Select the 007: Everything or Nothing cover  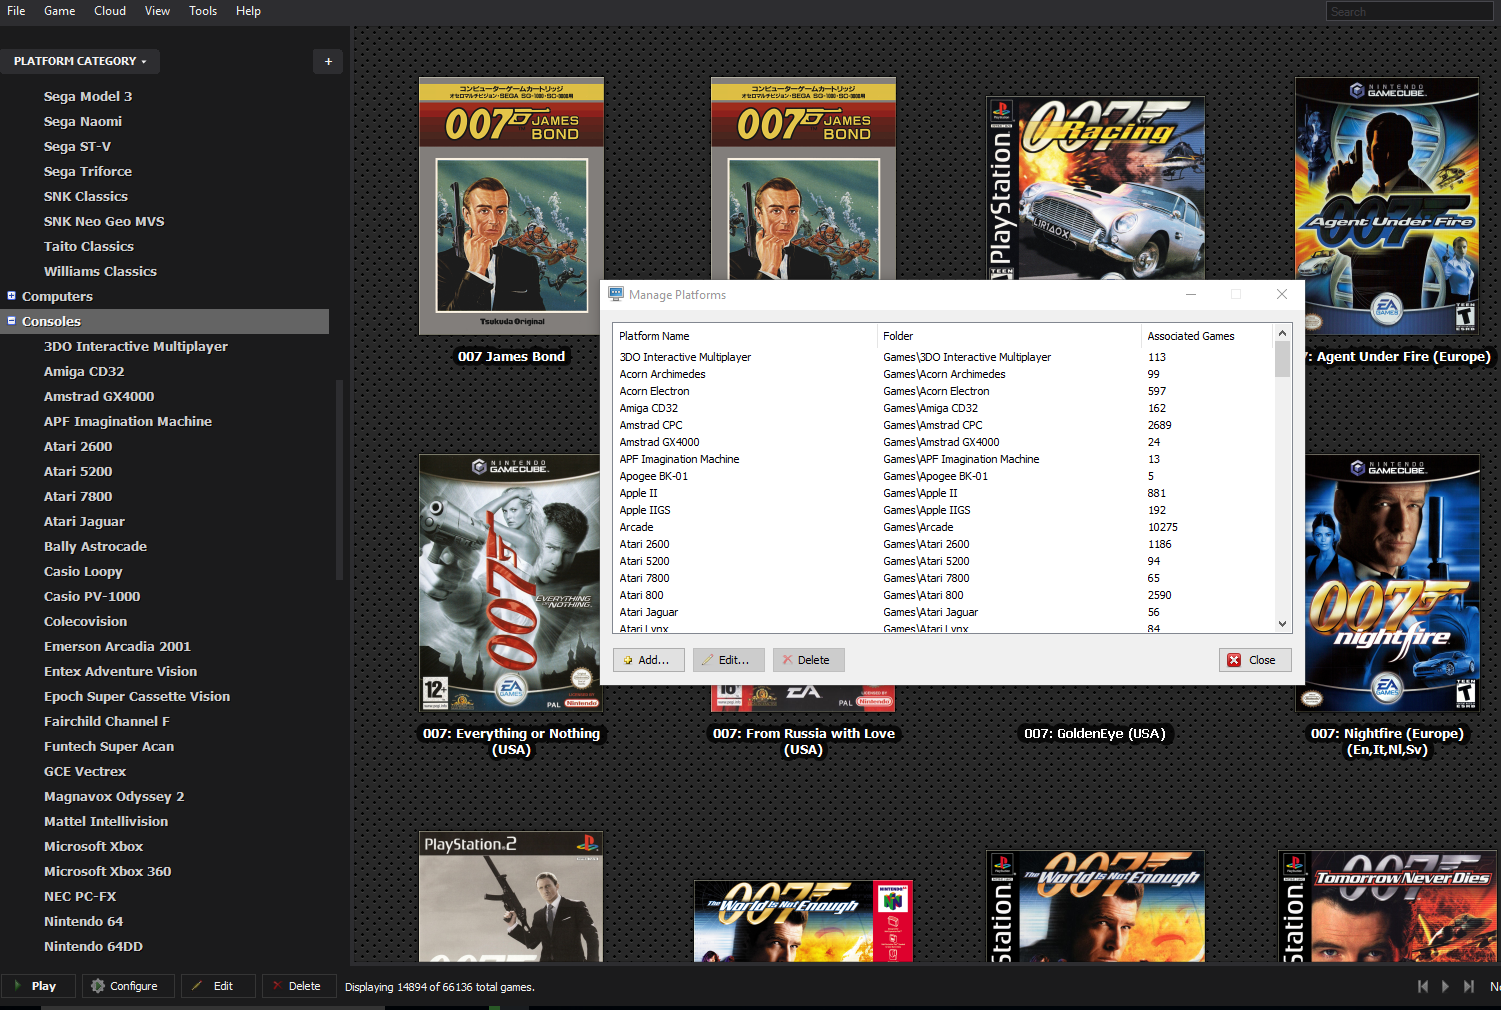[x=511, y=583]
